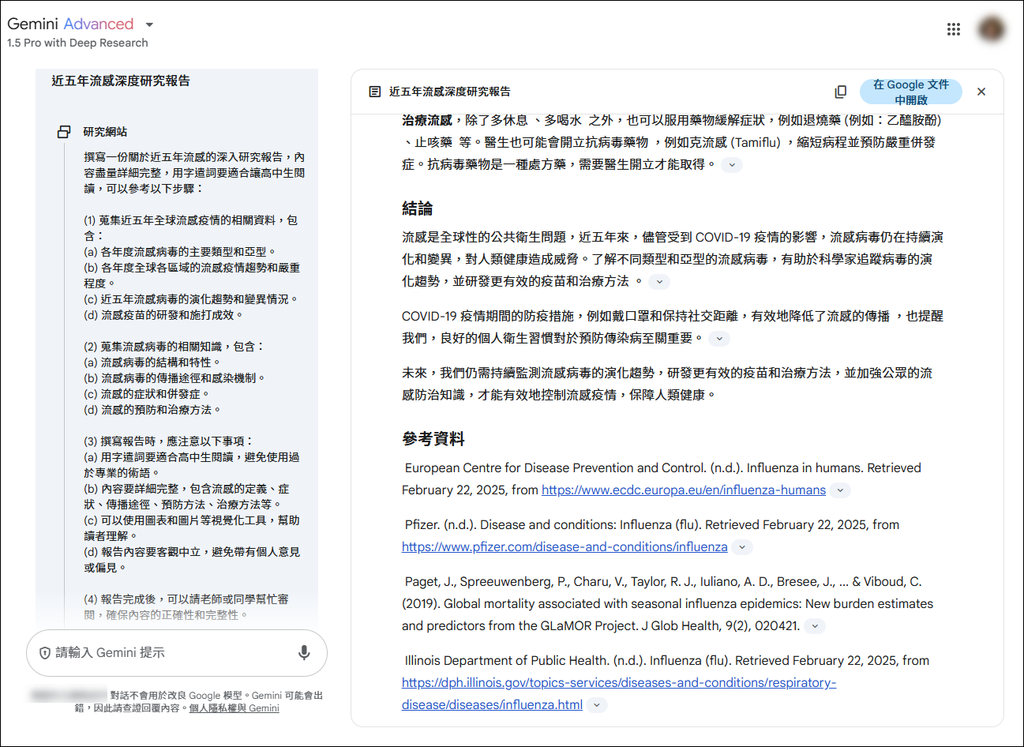Click the Paget, J., Spreeuwenberg reference text
1024x747 pixels.
coord(667,604)
